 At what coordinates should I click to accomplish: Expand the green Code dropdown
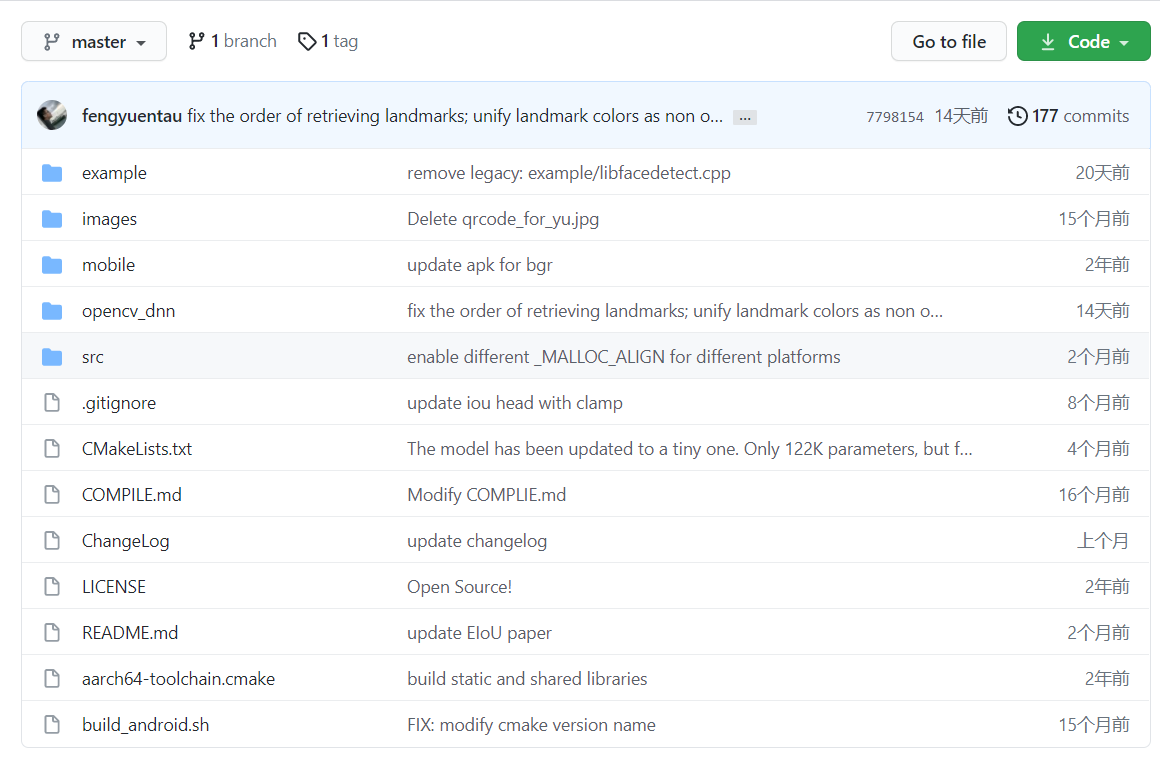click(1083, 42)
